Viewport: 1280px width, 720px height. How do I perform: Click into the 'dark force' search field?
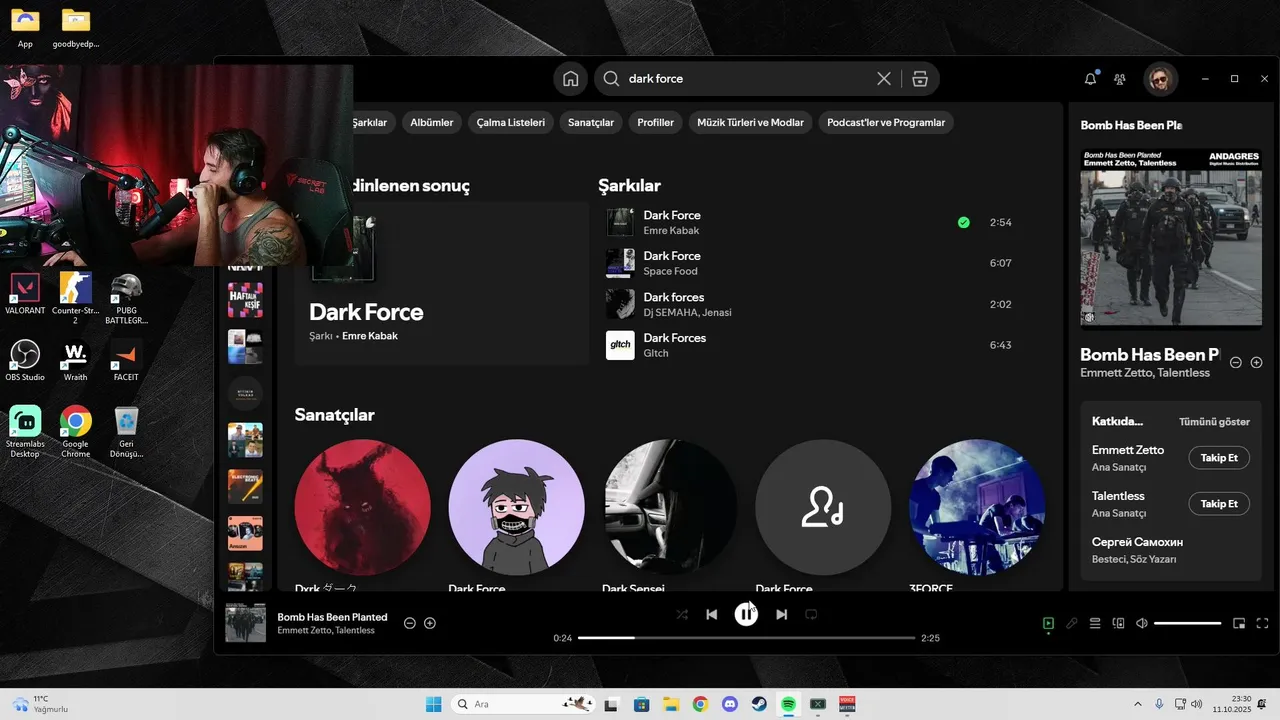coord(745,79)
